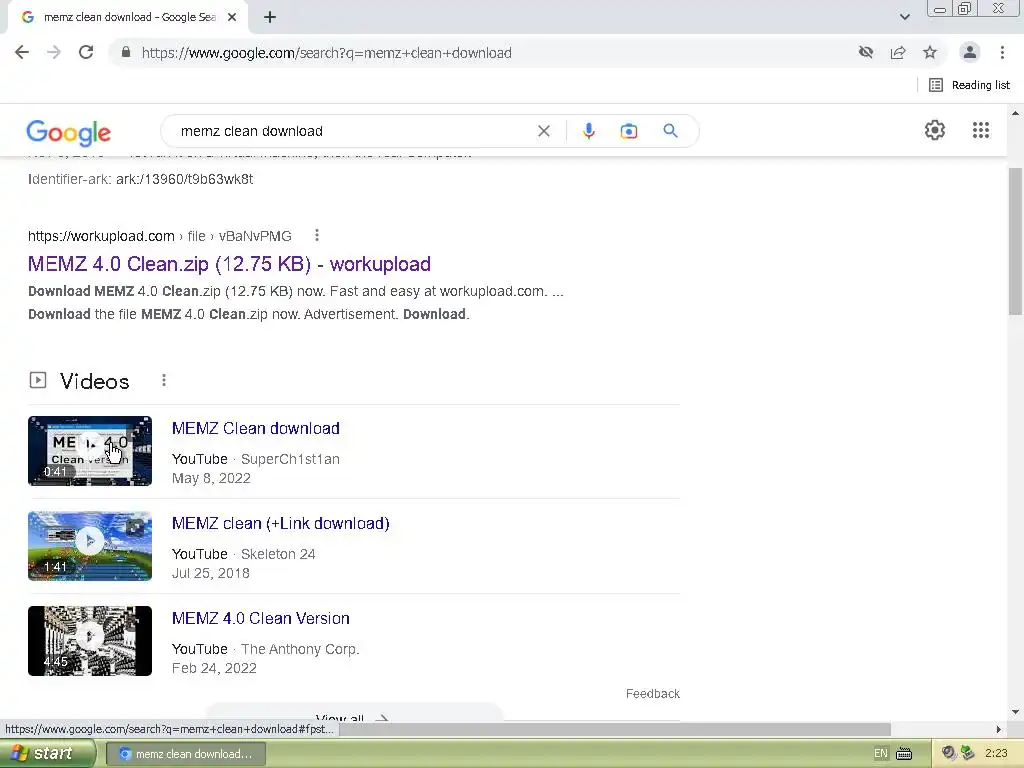This screenshot has height=768, width=1024.
Task: Open Chrome three-dot menu
Action: click(1002, 52)
